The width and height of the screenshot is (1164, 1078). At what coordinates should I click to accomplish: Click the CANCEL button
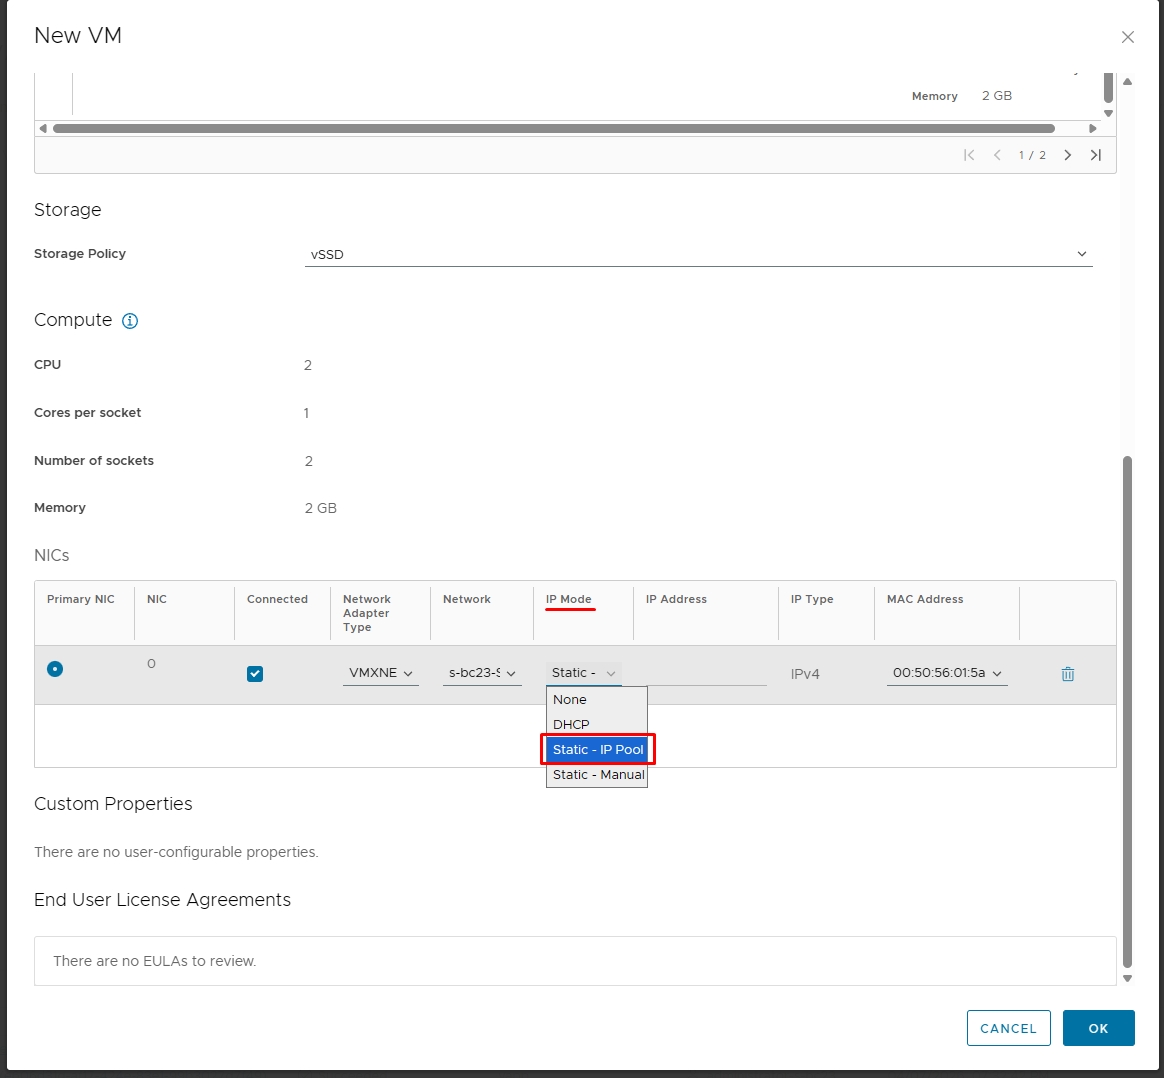pos(1008,1028)
